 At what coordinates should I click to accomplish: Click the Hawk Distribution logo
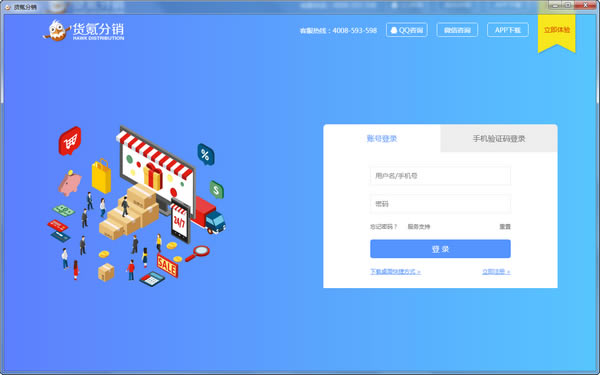pyautogui.click(x=84, y=30)
